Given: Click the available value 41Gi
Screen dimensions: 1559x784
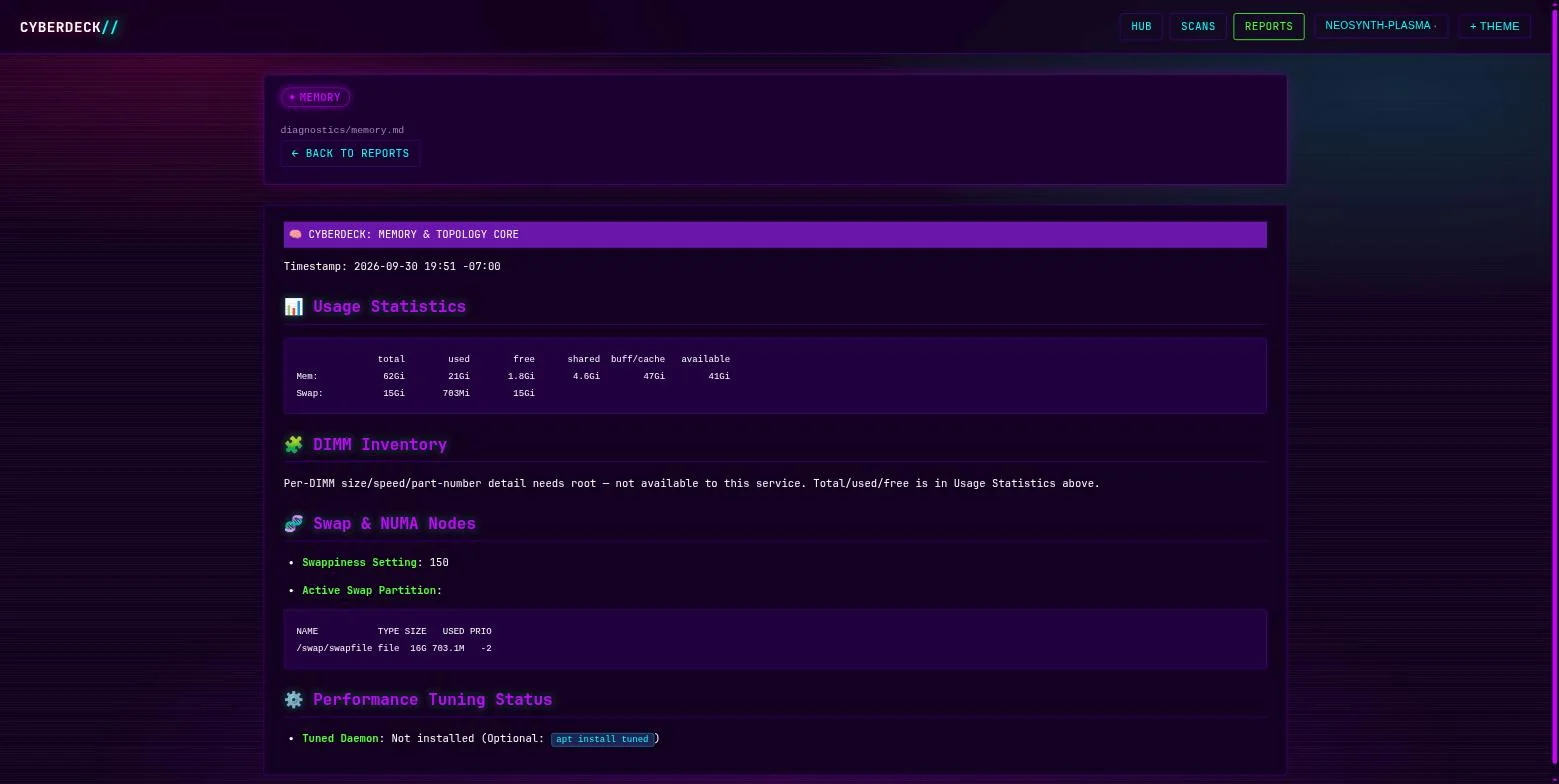Looking at the screenshot, I should (719, 376).
